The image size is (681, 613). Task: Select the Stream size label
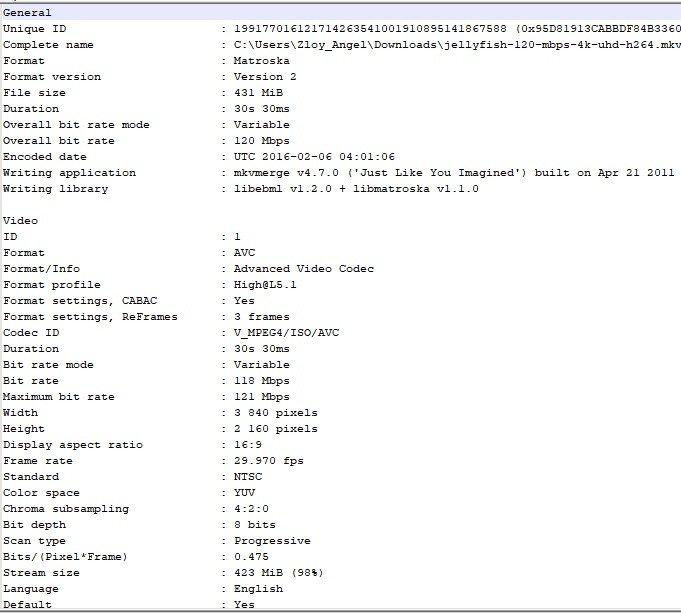coord(41,573)
